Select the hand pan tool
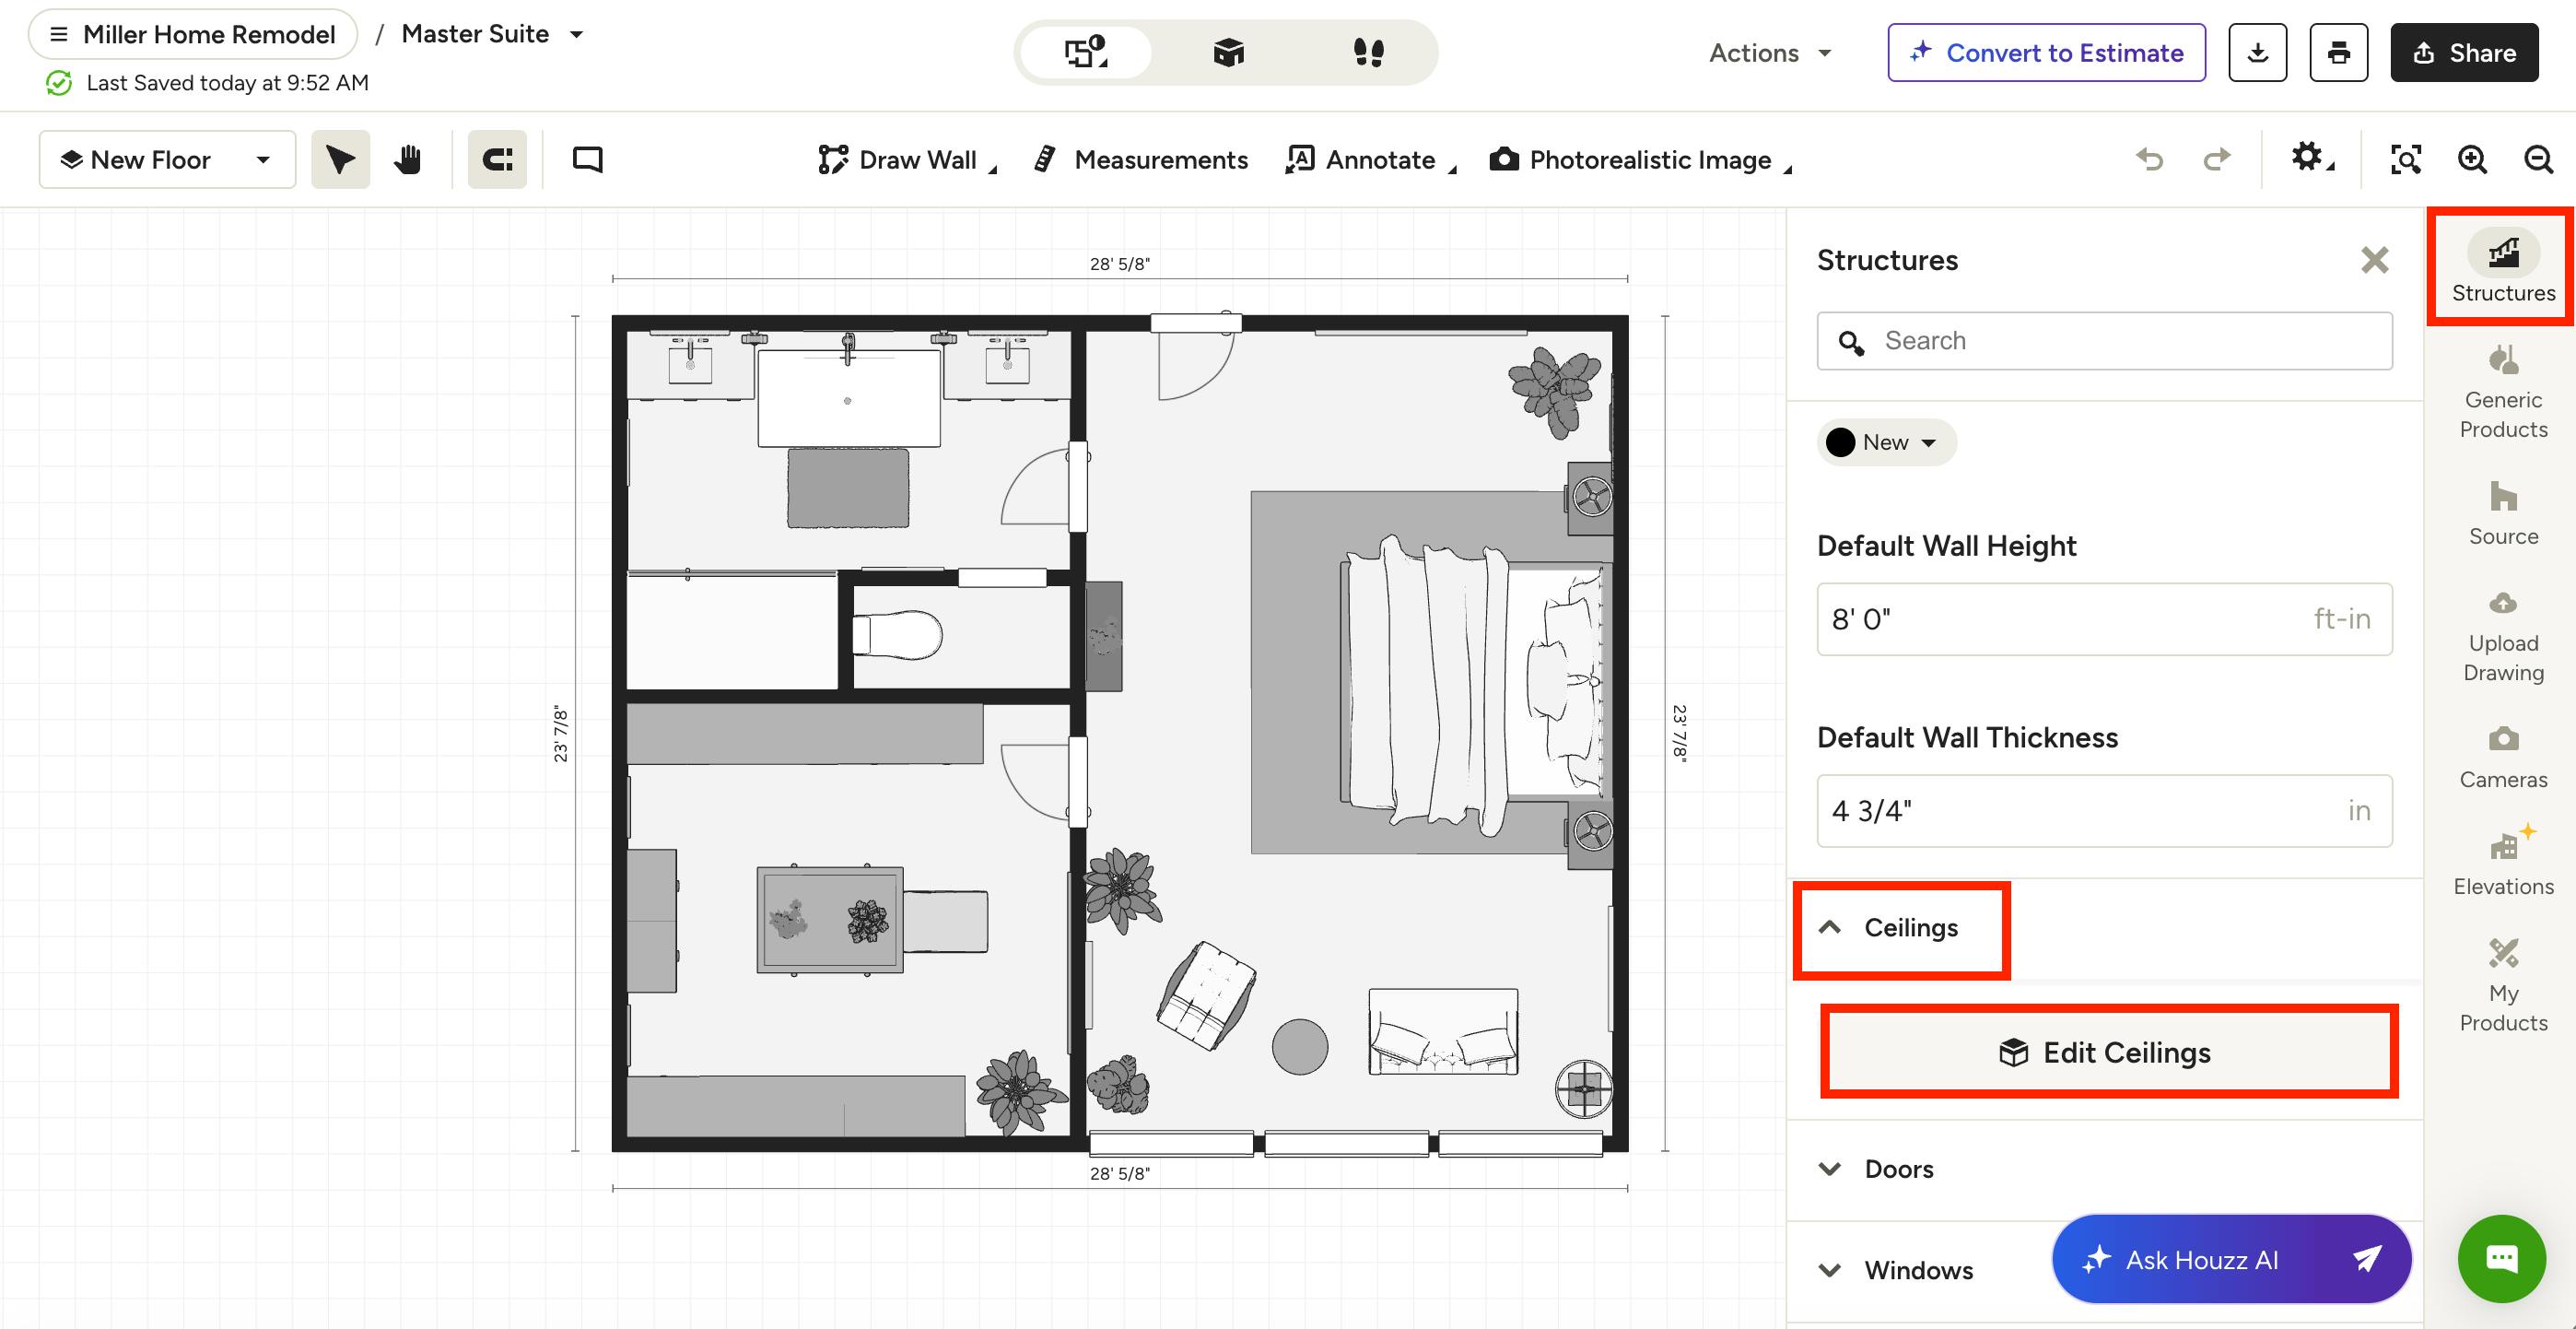 [407, 159]
